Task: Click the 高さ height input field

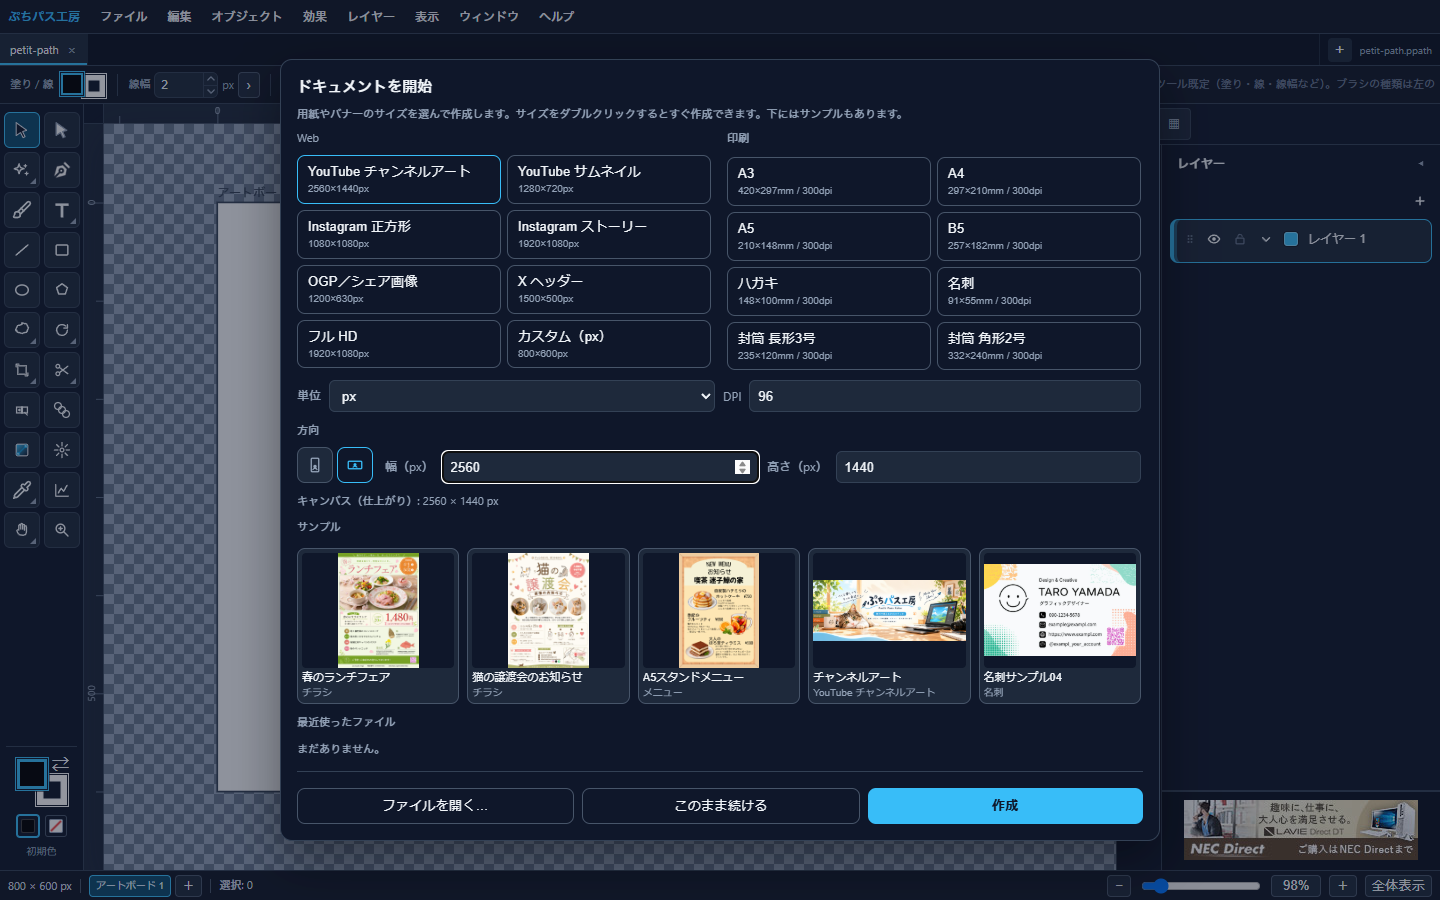Action: tap(988, 467)
